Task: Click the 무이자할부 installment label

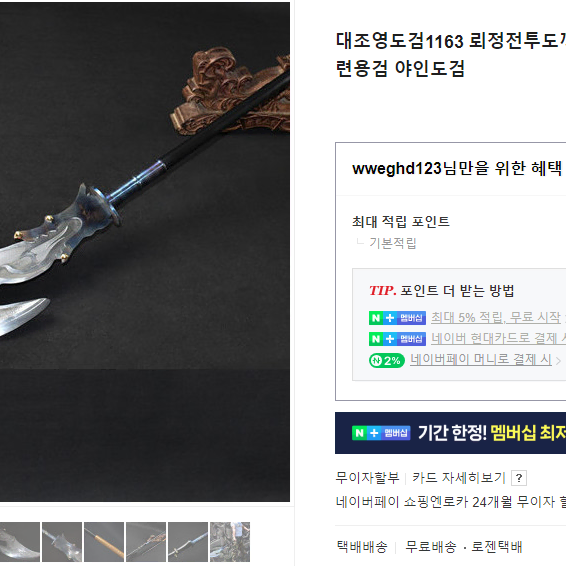Action: 367,478
